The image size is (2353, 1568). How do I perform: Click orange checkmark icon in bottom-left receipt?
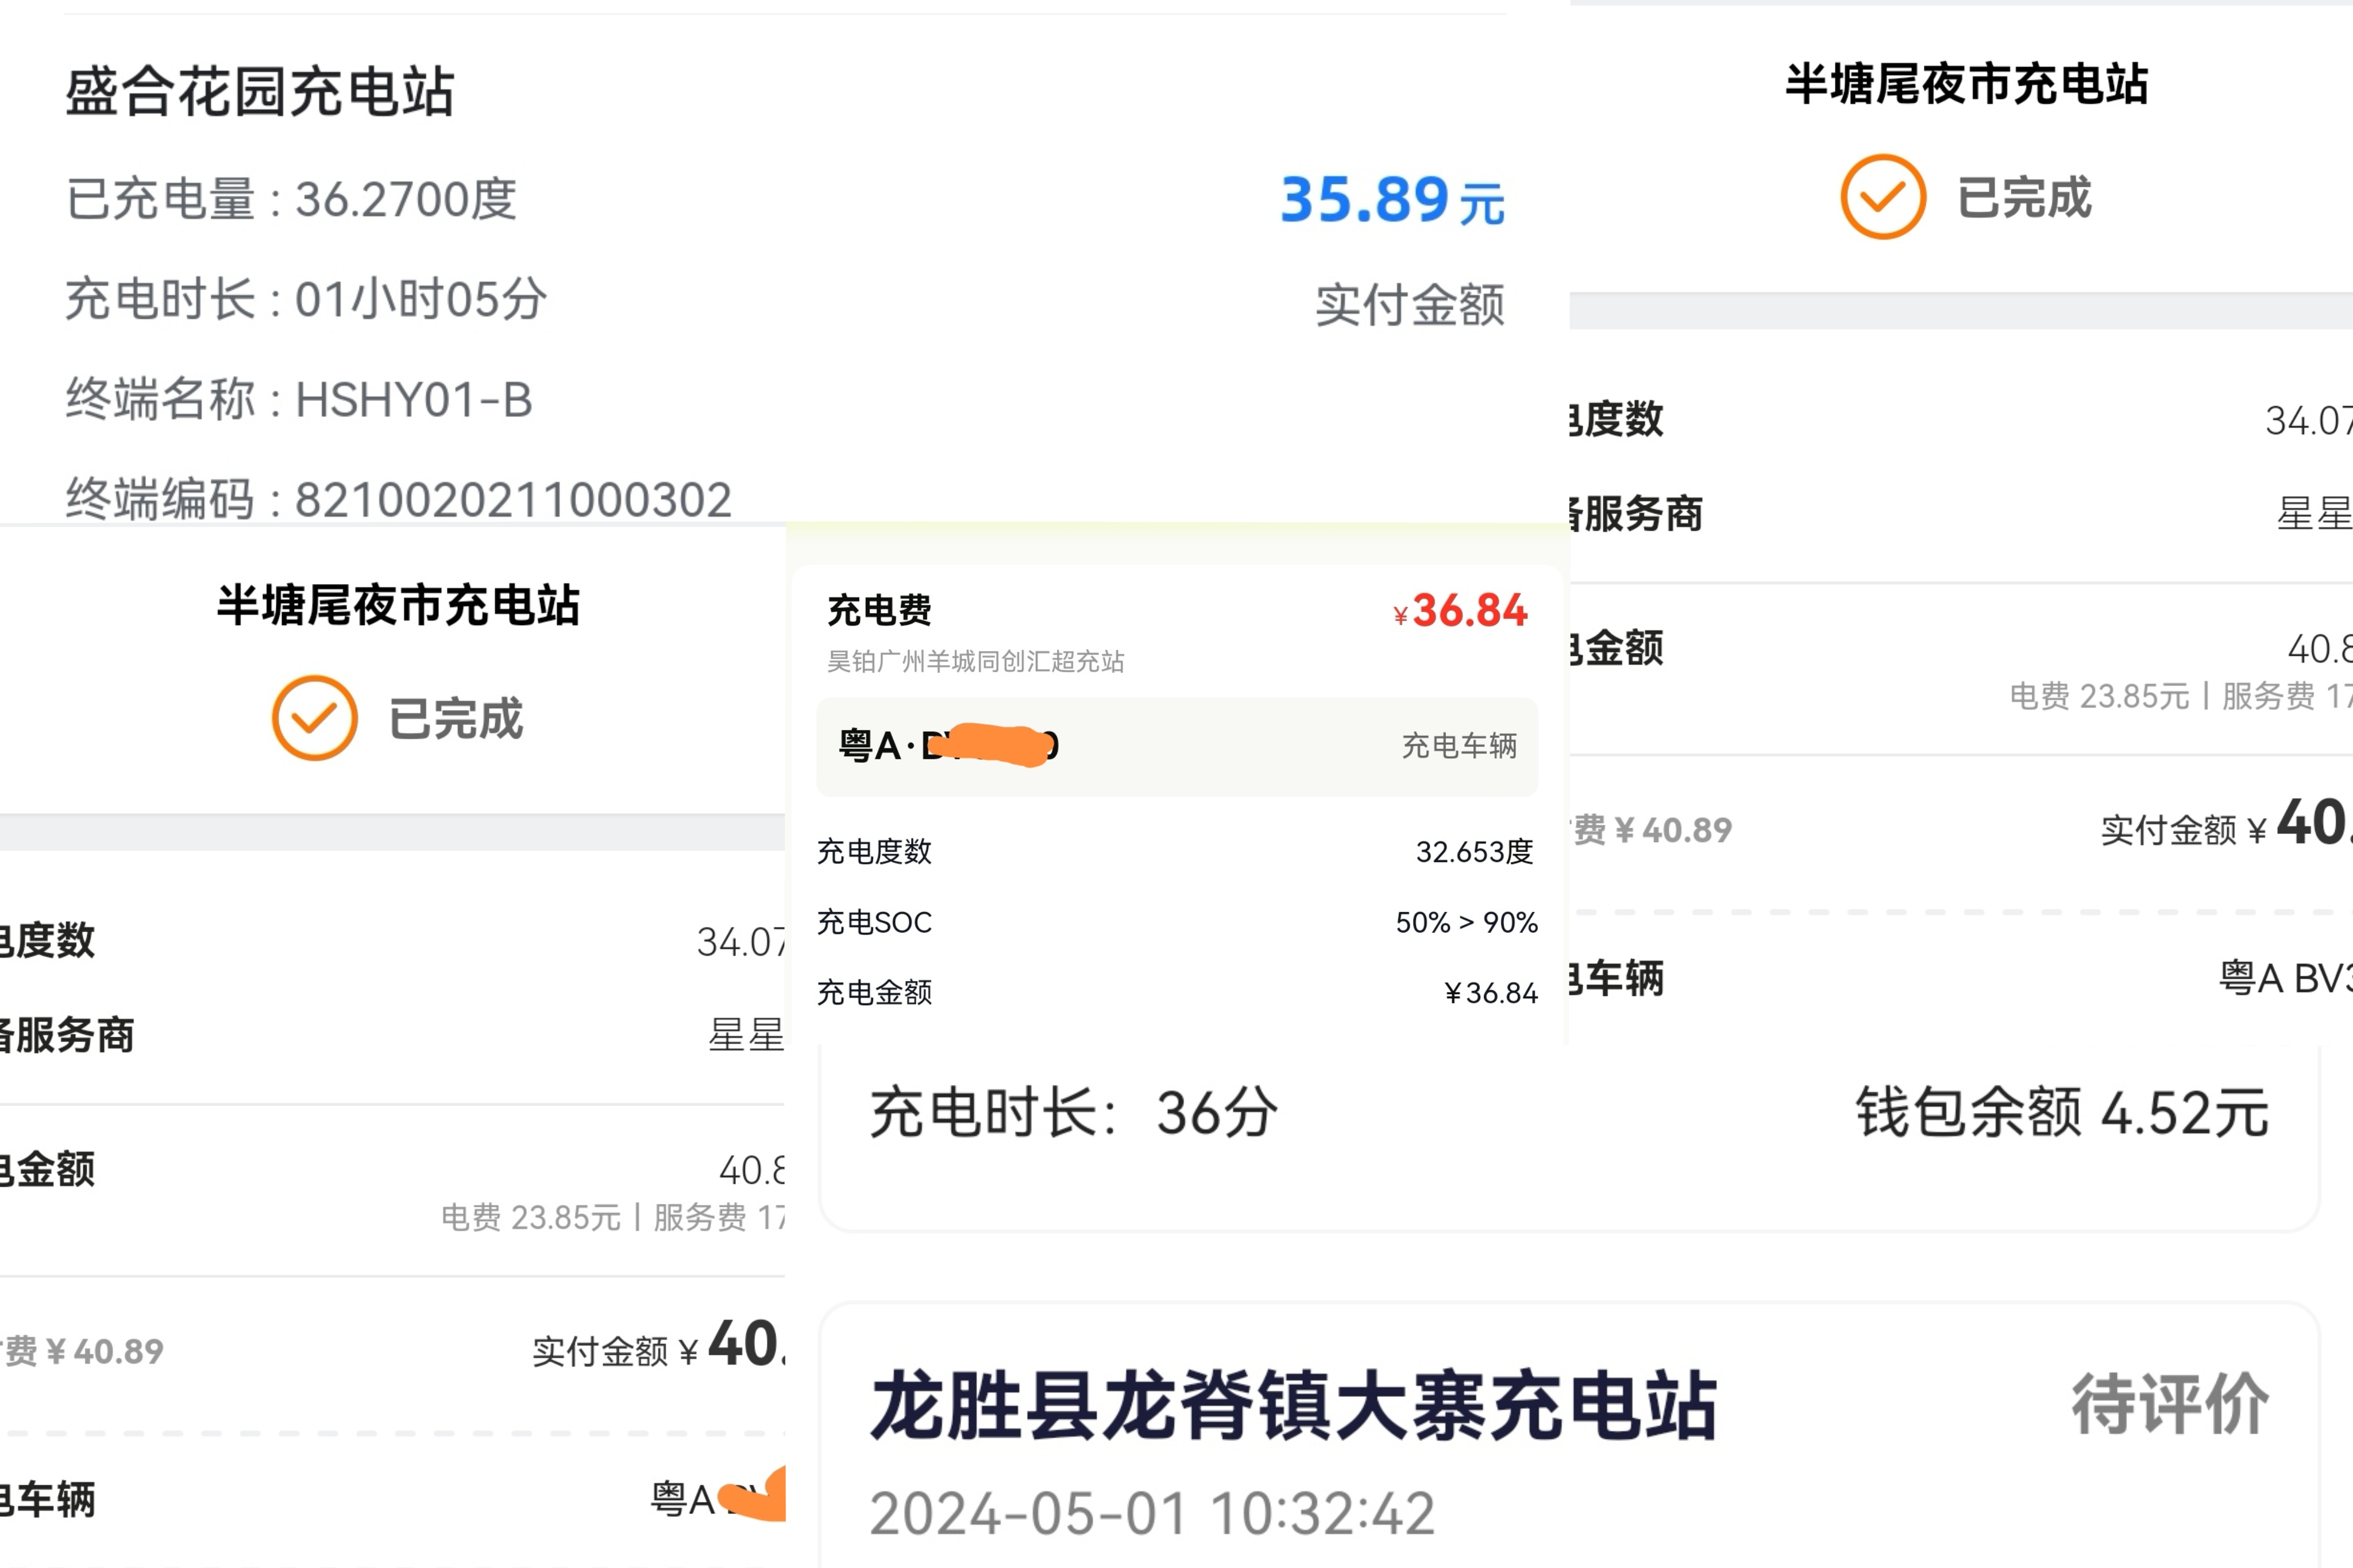pyautogui.click(x=314, y=718)
